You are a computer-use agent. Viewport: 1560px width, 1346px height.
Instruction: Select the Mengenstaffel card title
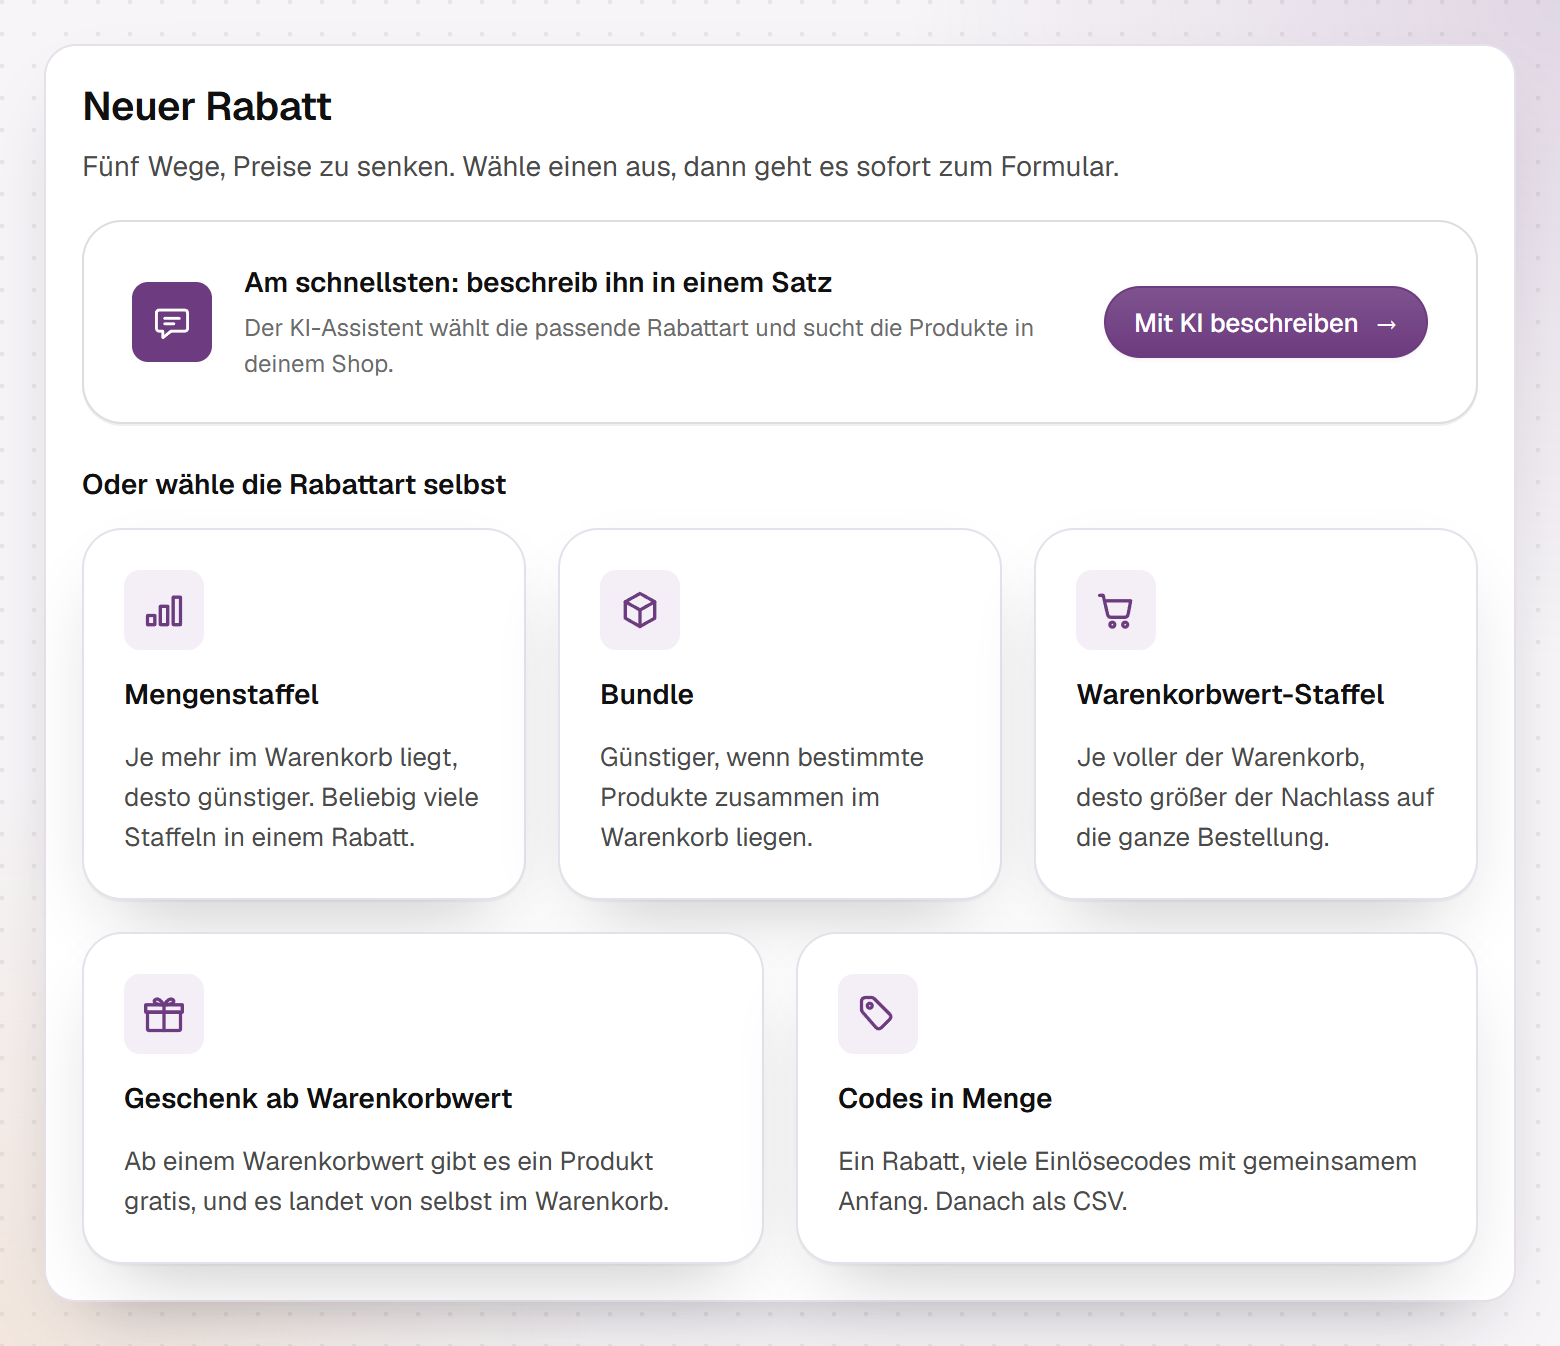(x=221, y=694)
